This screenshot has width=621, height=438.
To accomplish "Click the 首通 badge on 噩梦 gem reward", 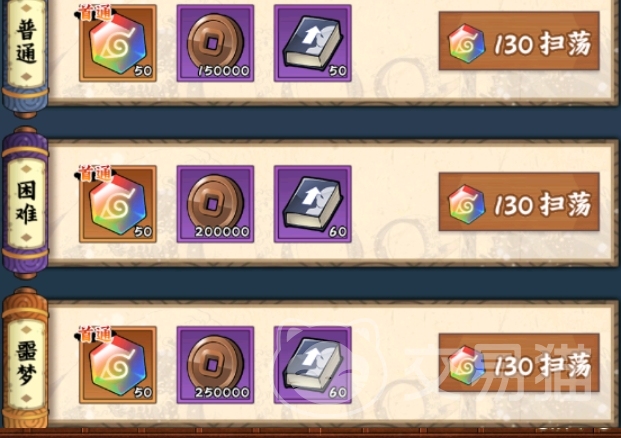I will (x=95, y=335).
